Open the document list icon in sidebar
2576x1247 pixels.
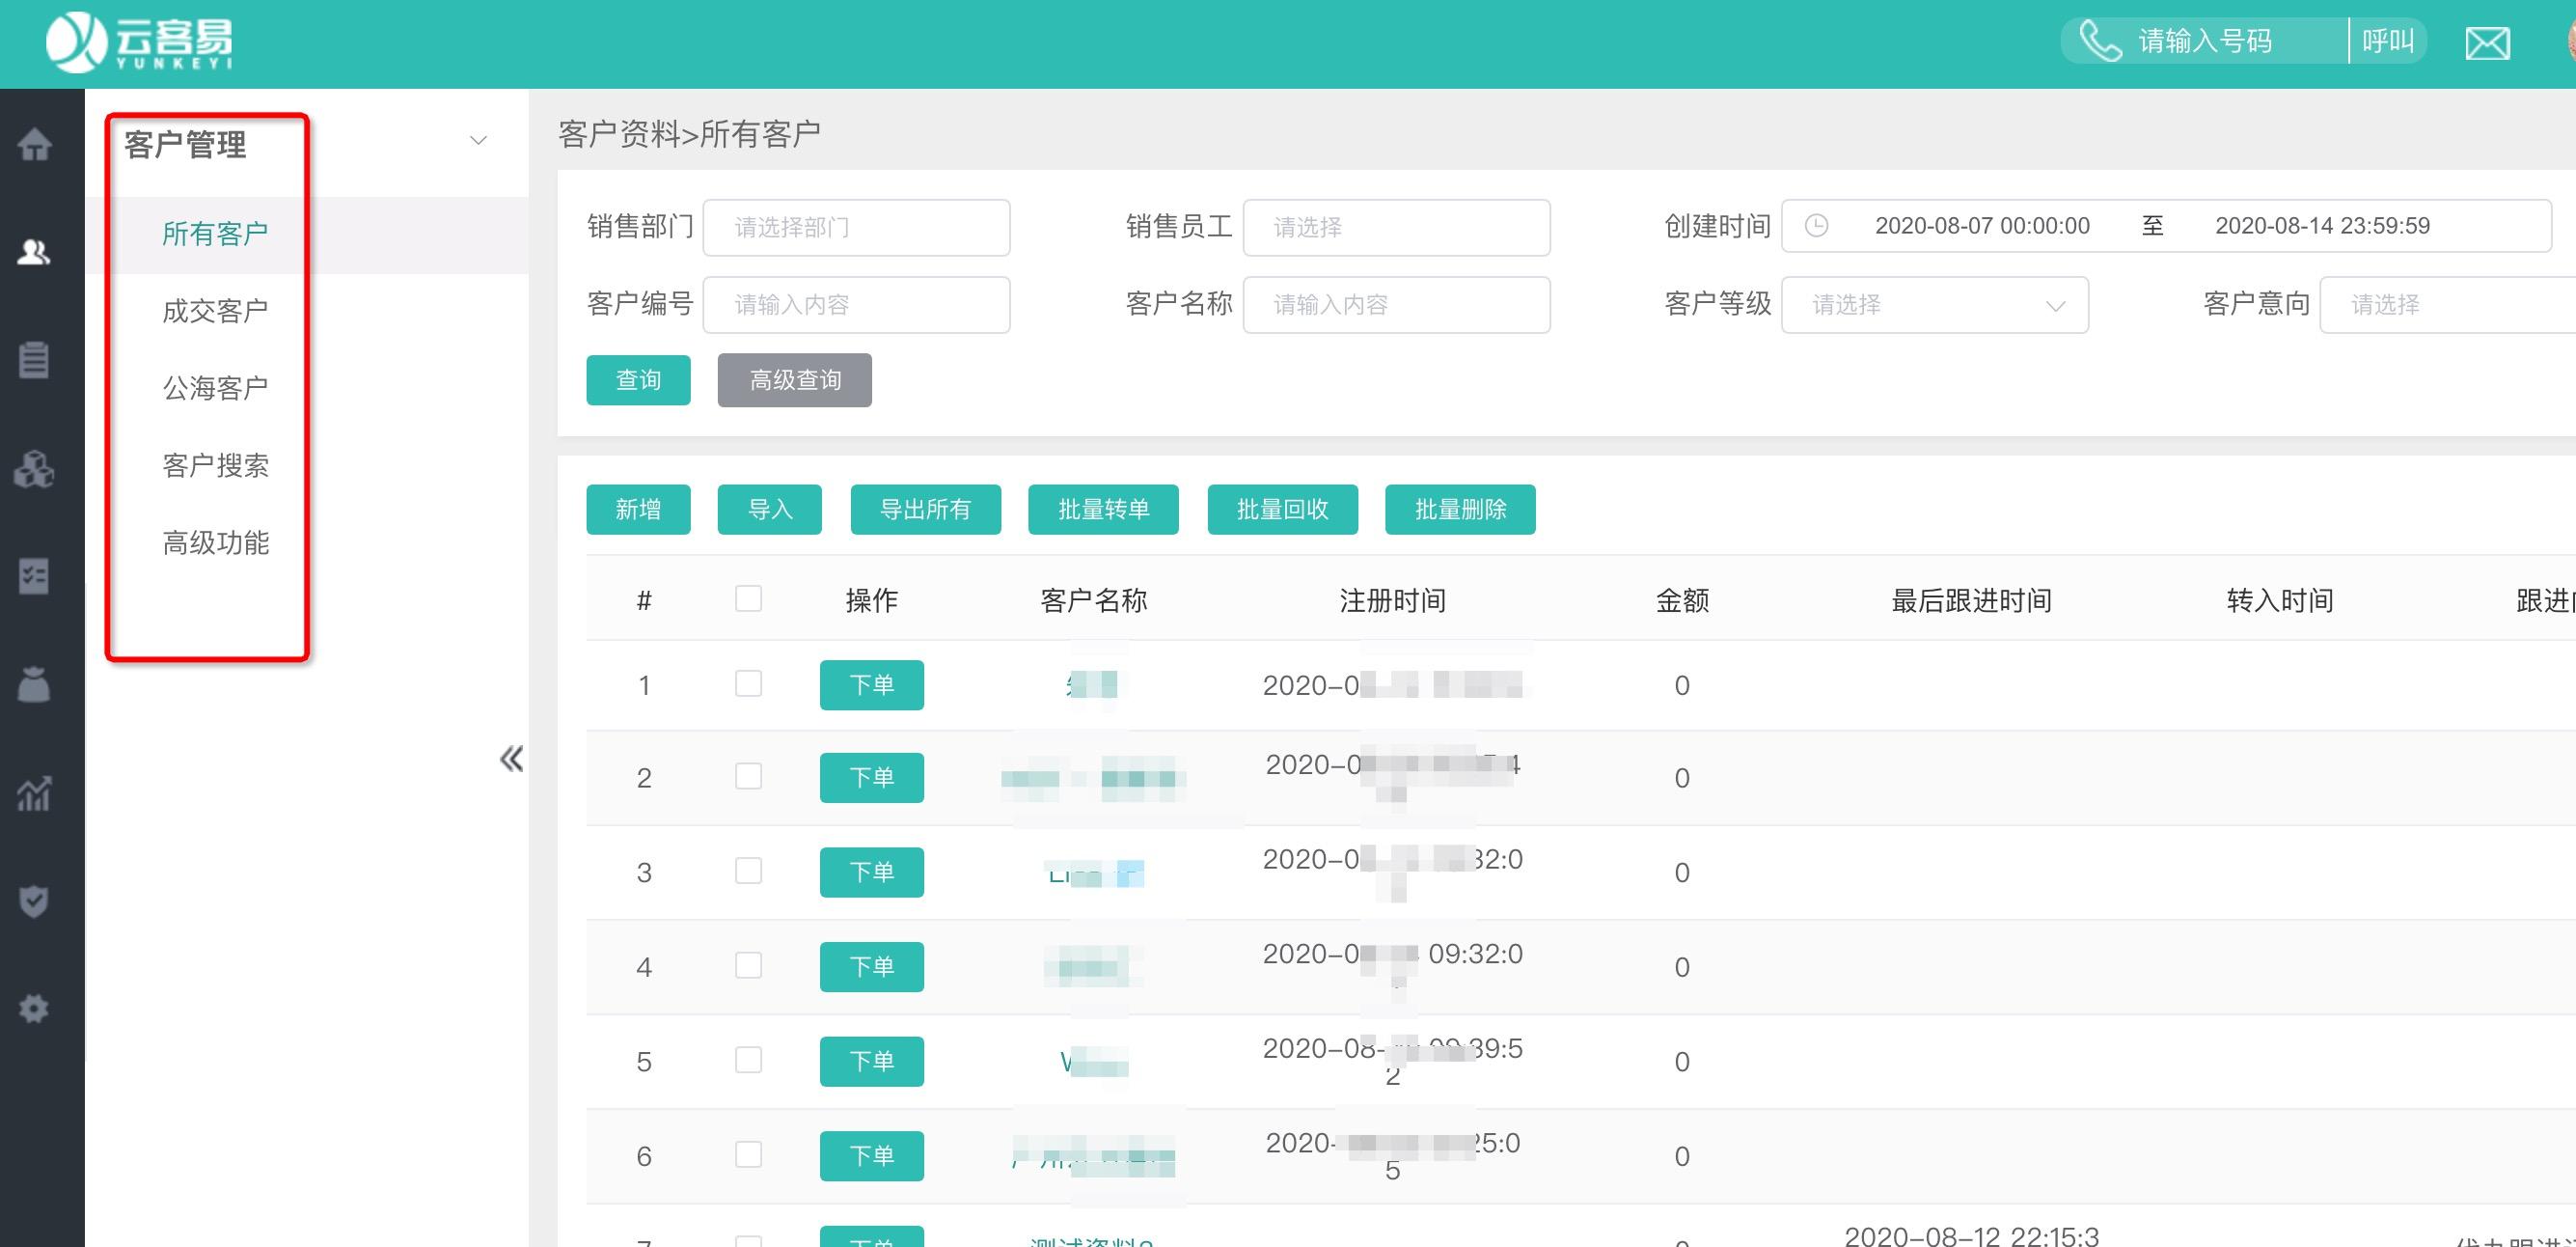(34, 360)
